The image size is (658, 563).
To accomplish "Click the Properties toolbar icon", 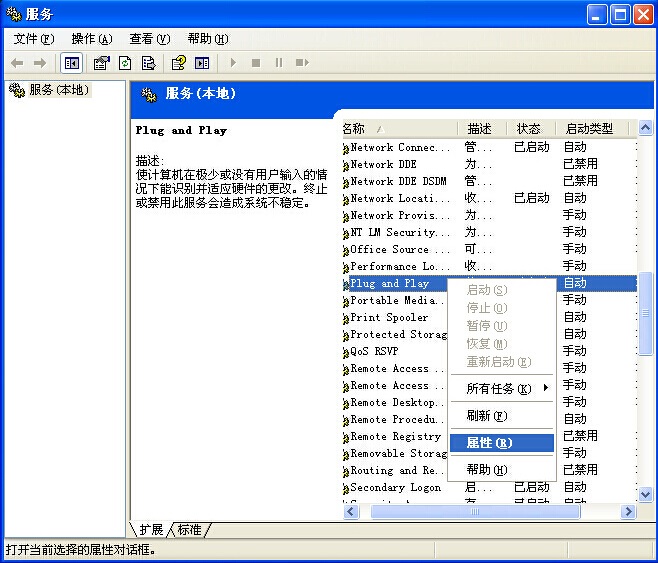I will coord(101,63).
